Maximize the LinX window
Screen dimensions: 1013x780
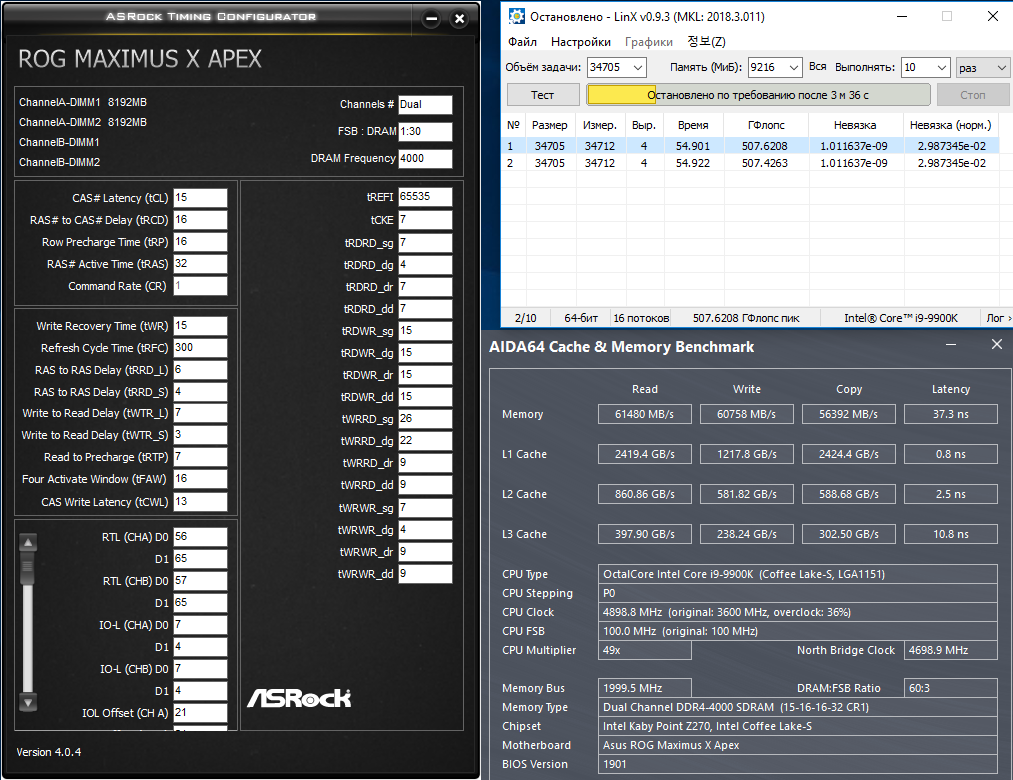[946, 16]
